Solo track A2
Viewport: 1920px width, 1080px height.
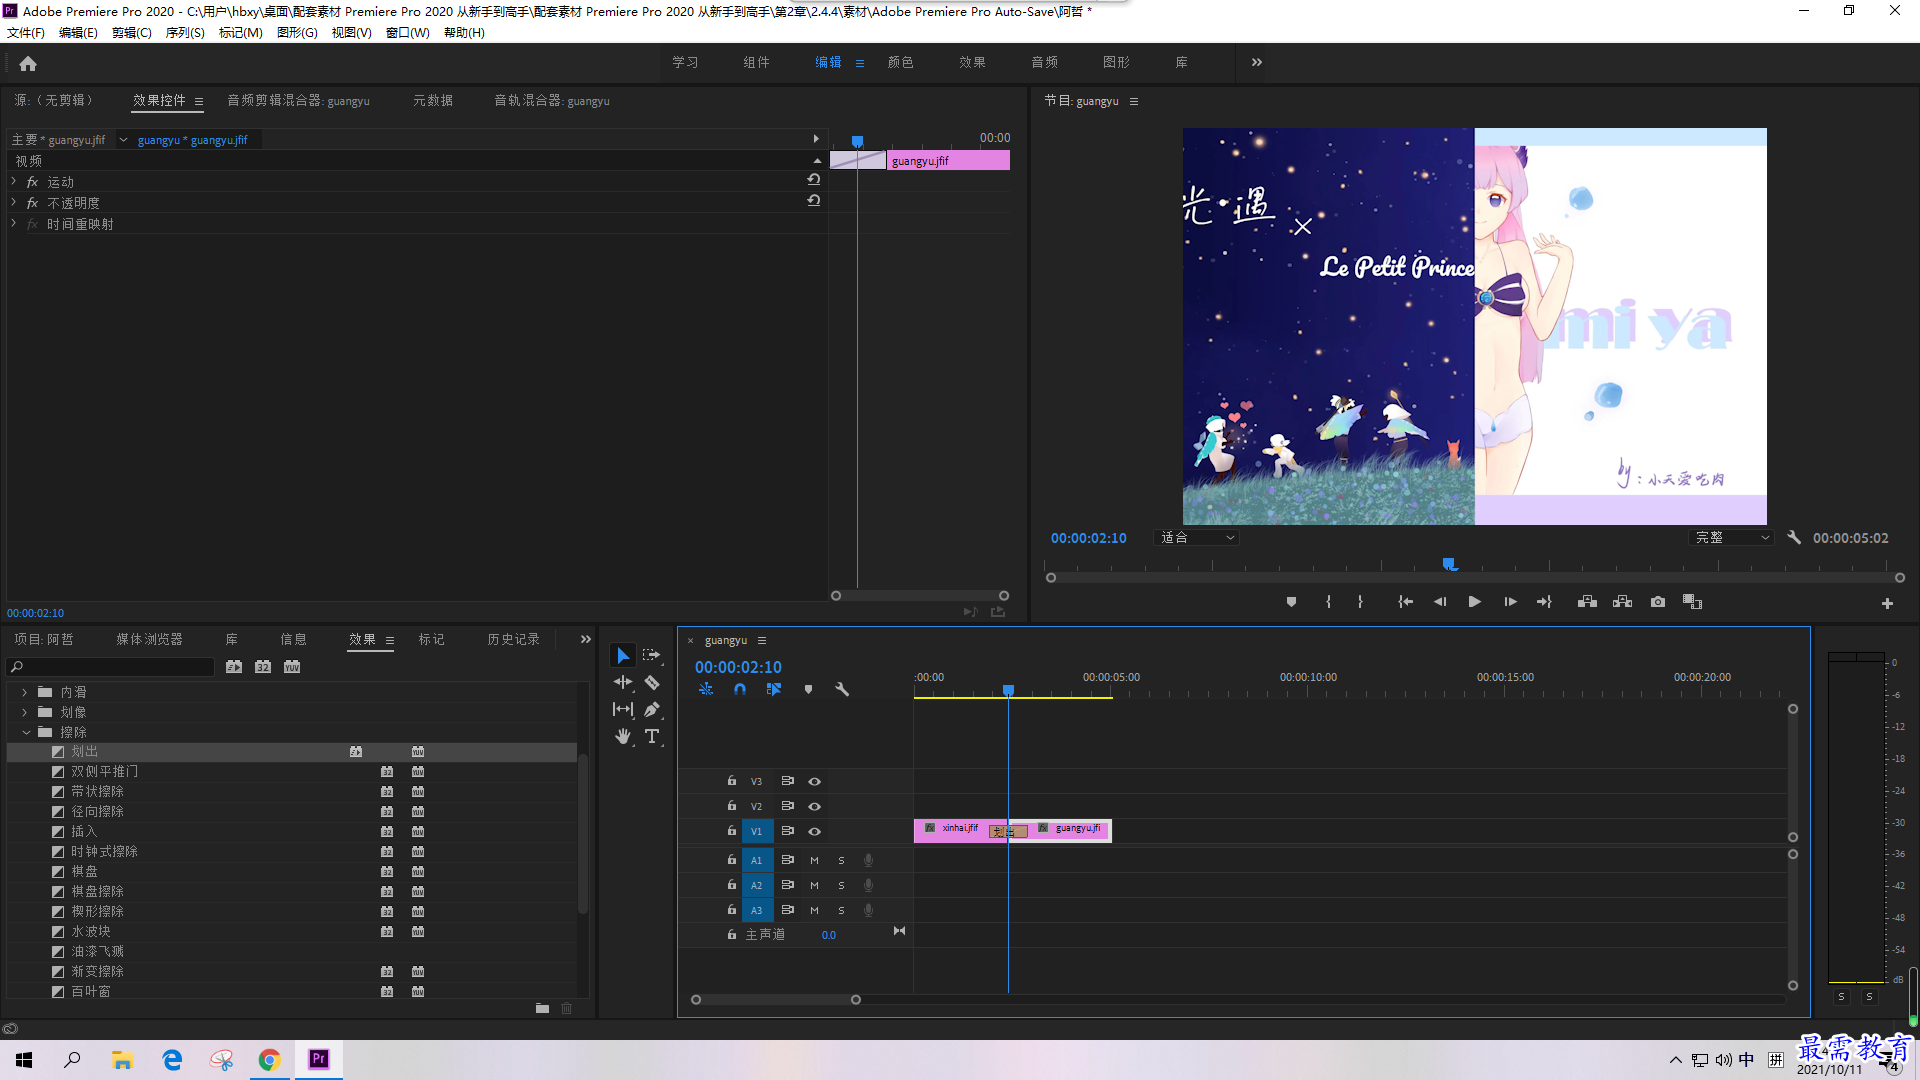[841, 885]
